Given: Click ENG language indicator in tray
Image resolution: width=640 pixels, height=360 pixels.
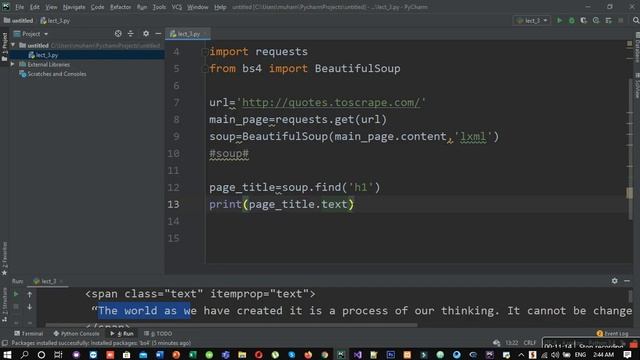Looking at the screenshot, I should point(580,355).
